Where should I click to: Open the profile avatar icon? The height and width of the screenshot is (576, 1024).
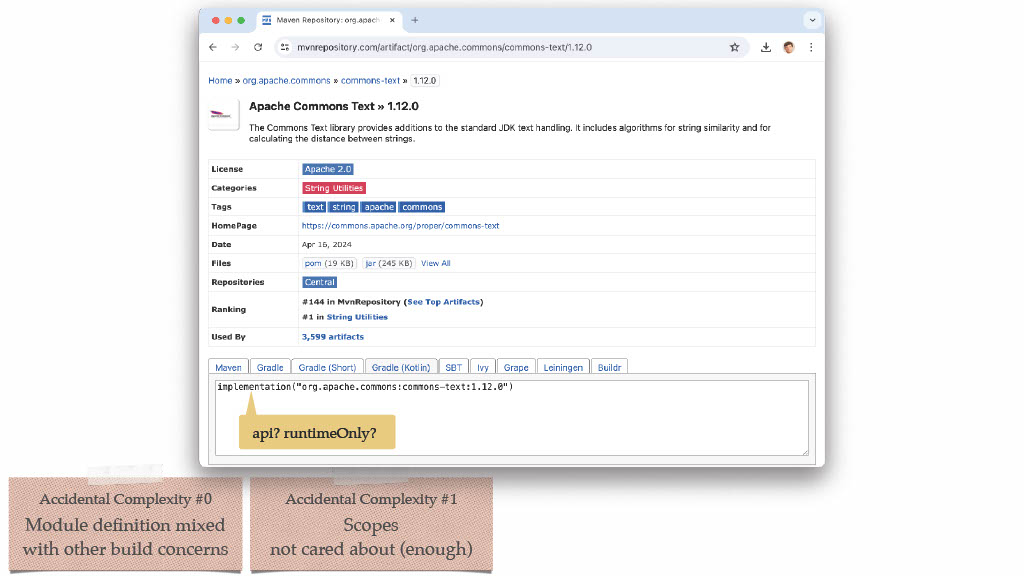coord(789,47)
